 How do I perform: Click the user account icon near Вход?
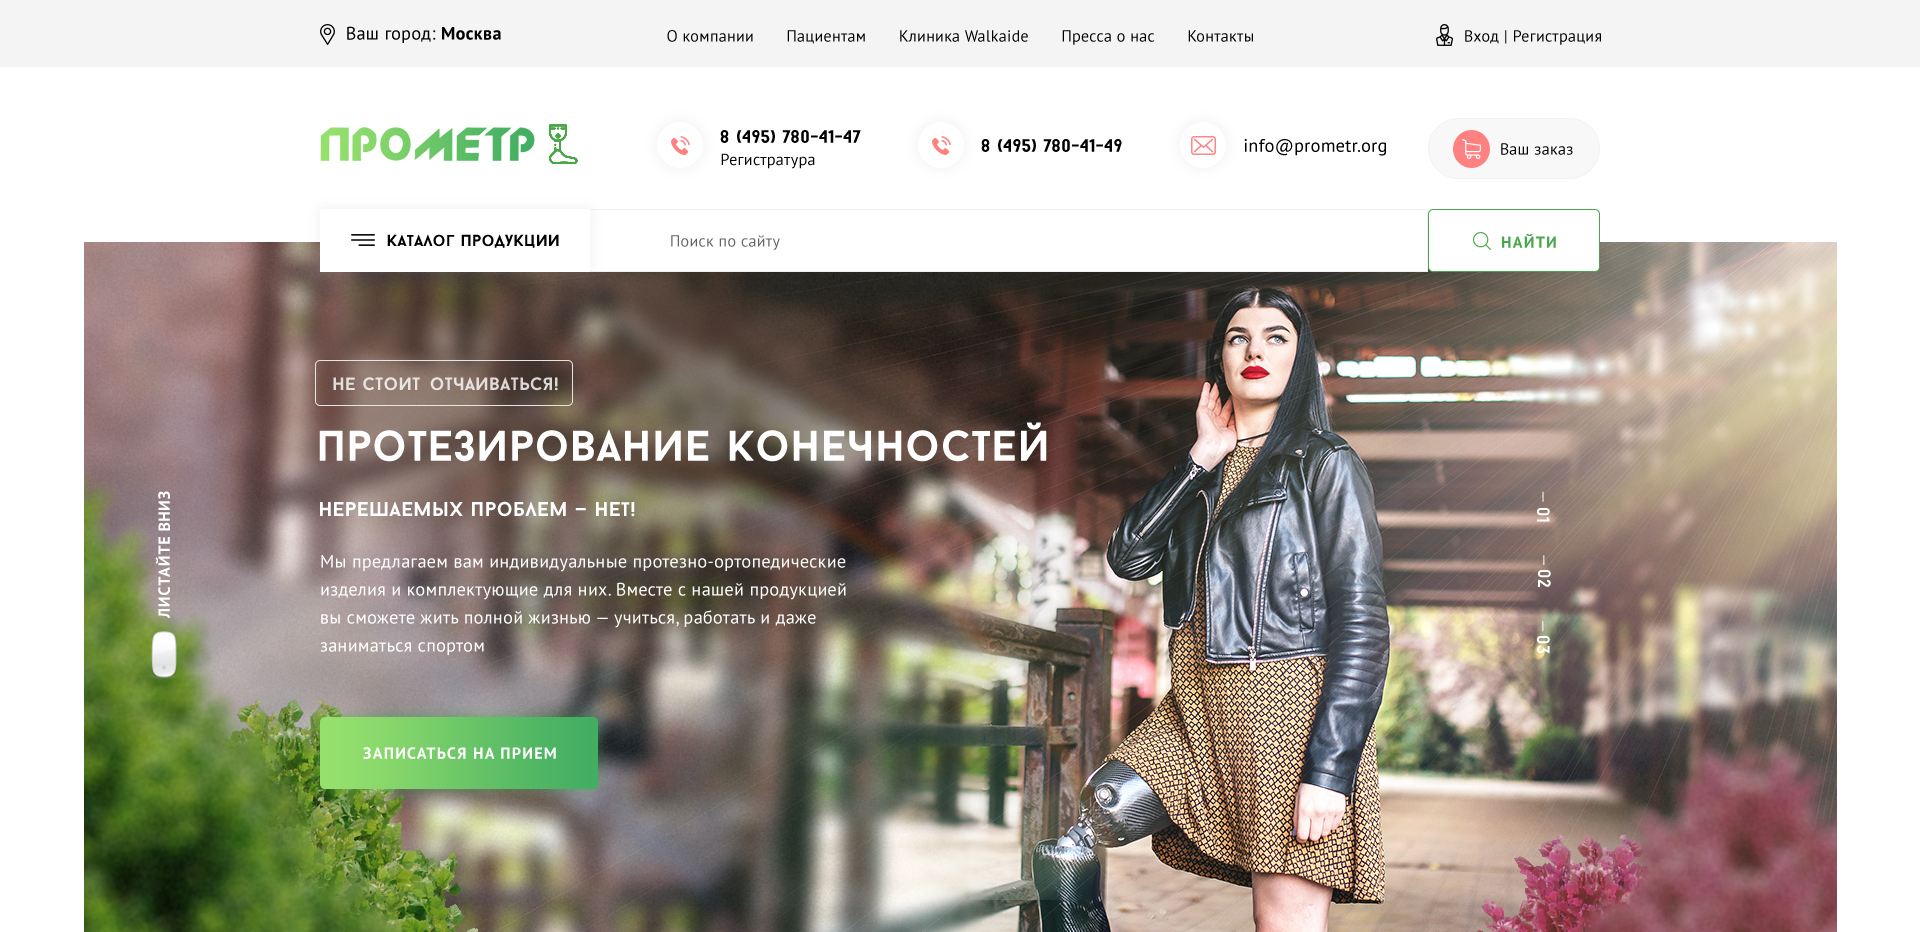[1444, 36]
